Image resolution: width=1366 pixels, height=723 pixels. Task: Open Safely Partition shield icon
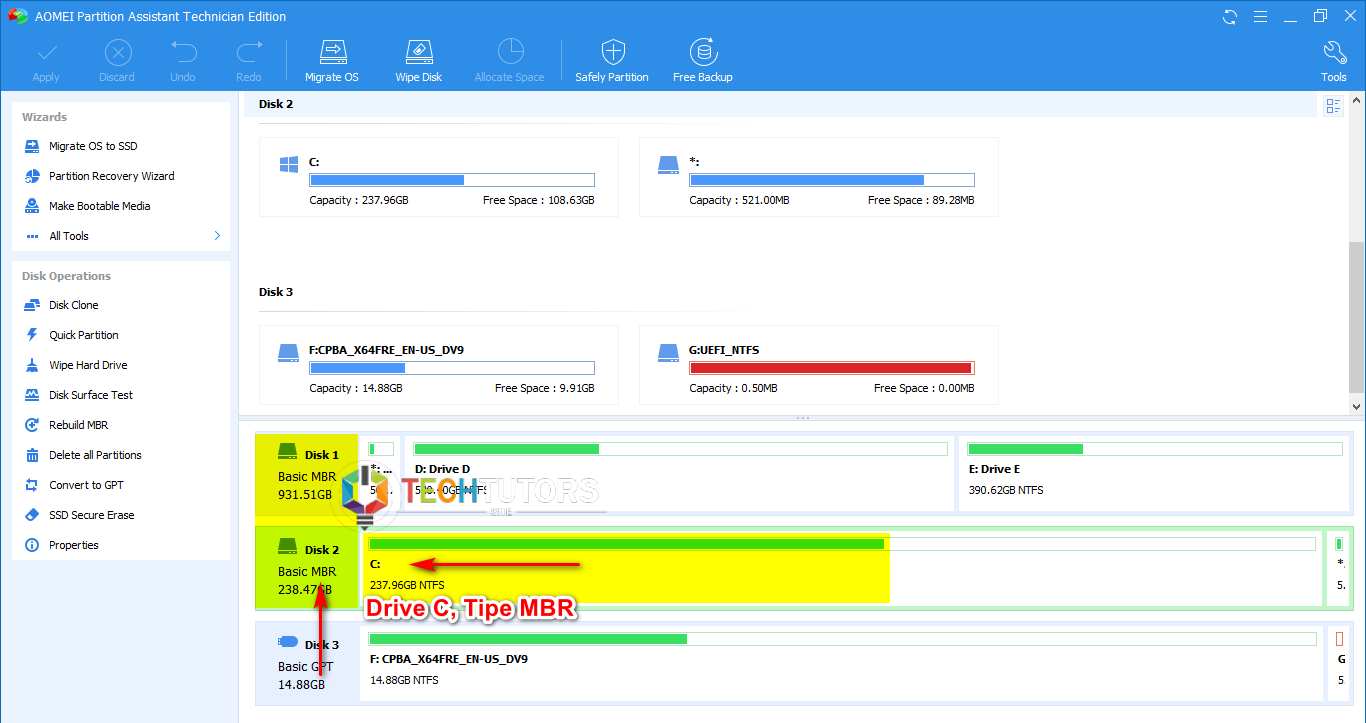click(x=612, y=52)
